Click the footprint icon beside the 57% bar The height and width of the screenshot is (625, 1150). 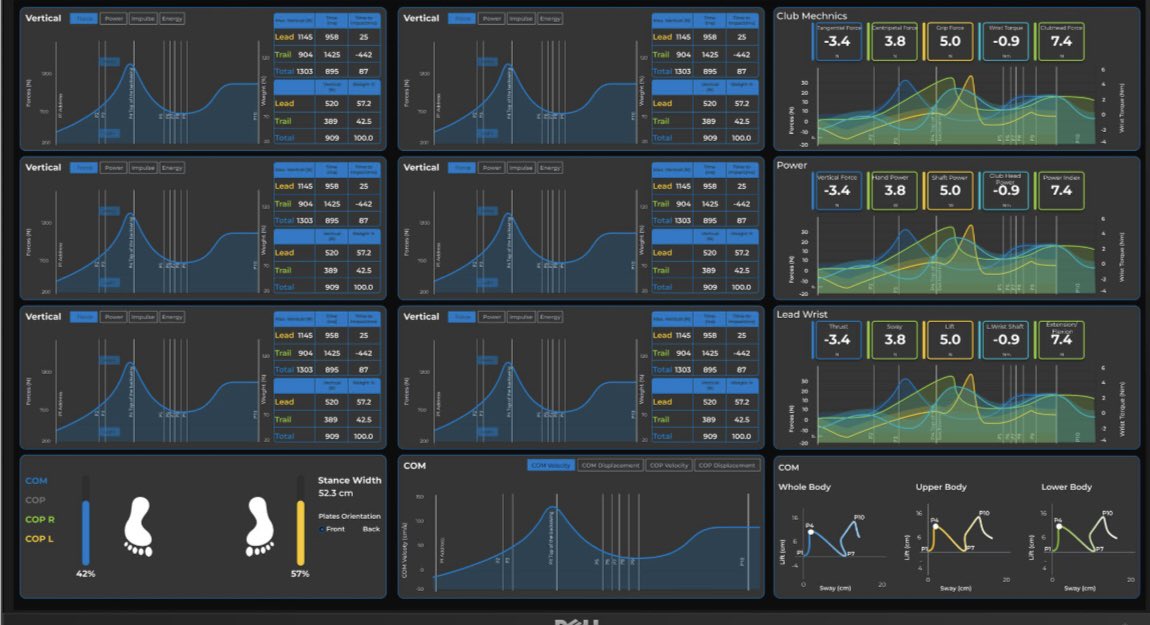[260, 527]
